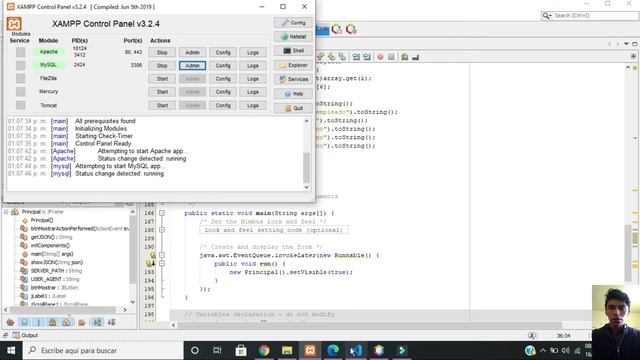
Task: Click NetBeans record macro red button
Action: [x=380, y=57]
